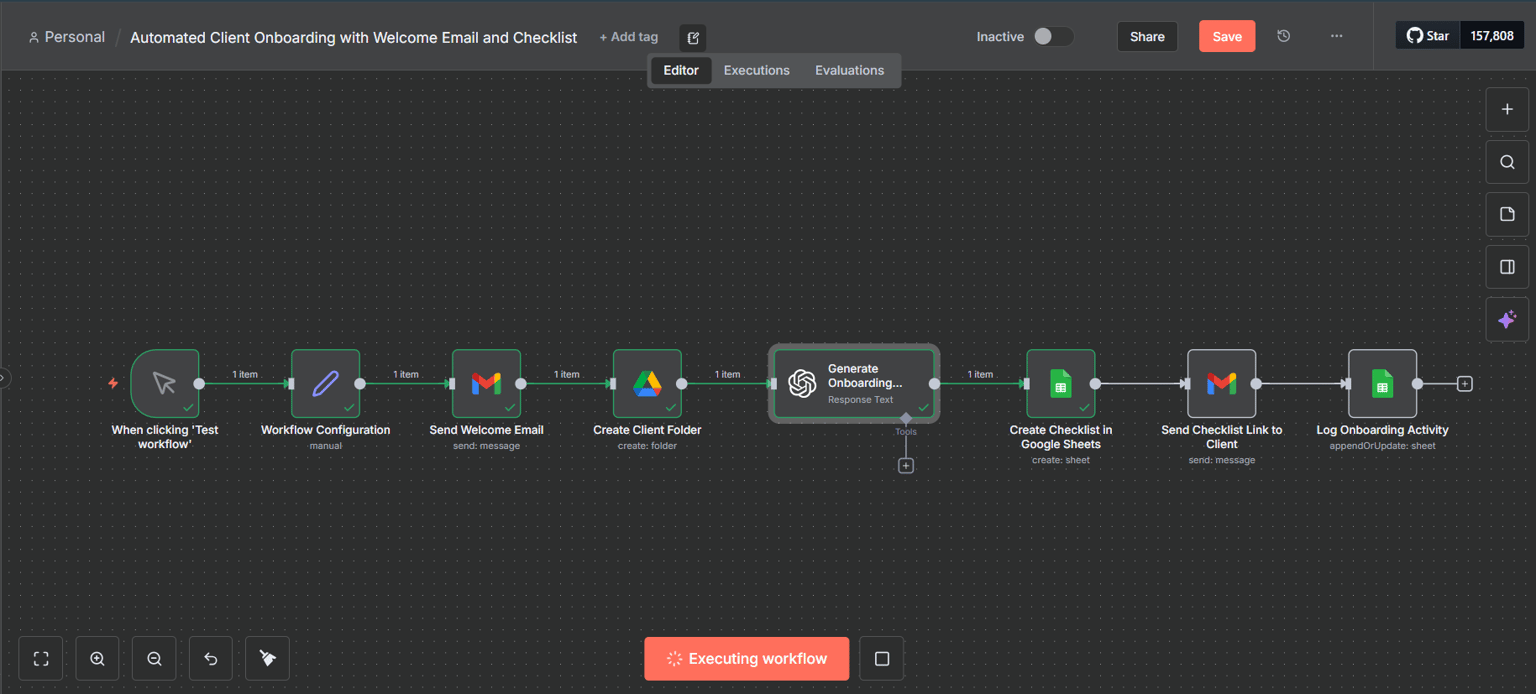1536x694 pixels.
Task: Zoom in on the canvas
Action: coord(97,659)
